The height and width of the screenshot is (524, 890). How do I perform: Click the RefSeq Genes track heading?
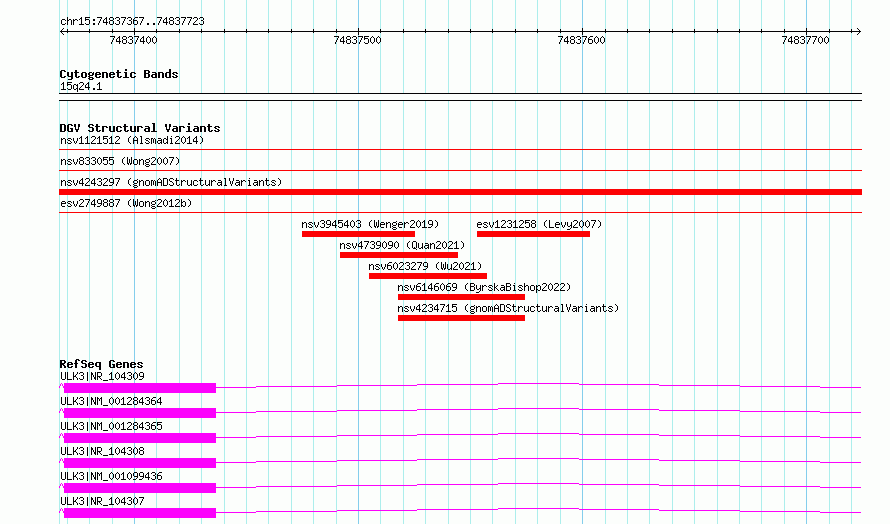click(101, 364)
